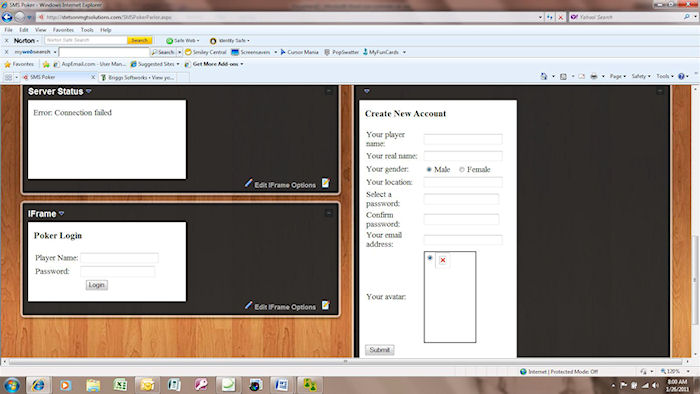Open Word from the taskbar

pos(281,385)
